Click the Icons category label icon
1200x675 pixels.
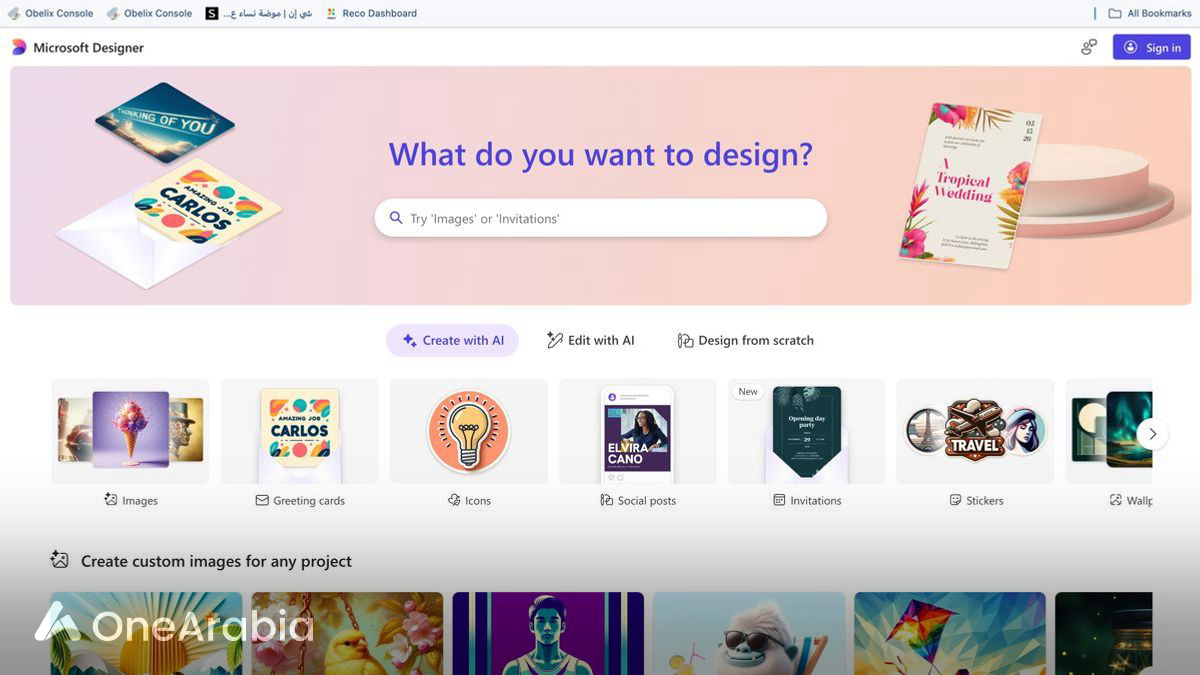454,500
